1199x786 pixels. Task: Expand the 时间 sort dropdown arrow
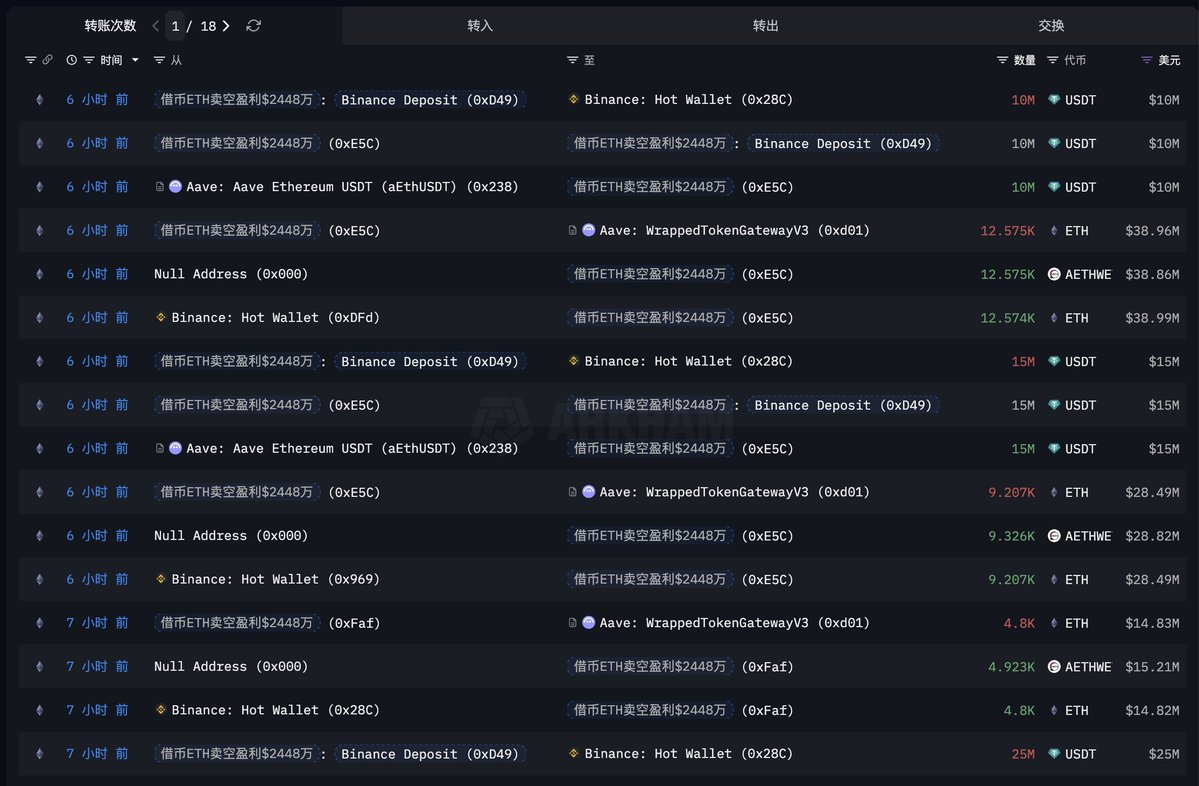pos(135,61)
